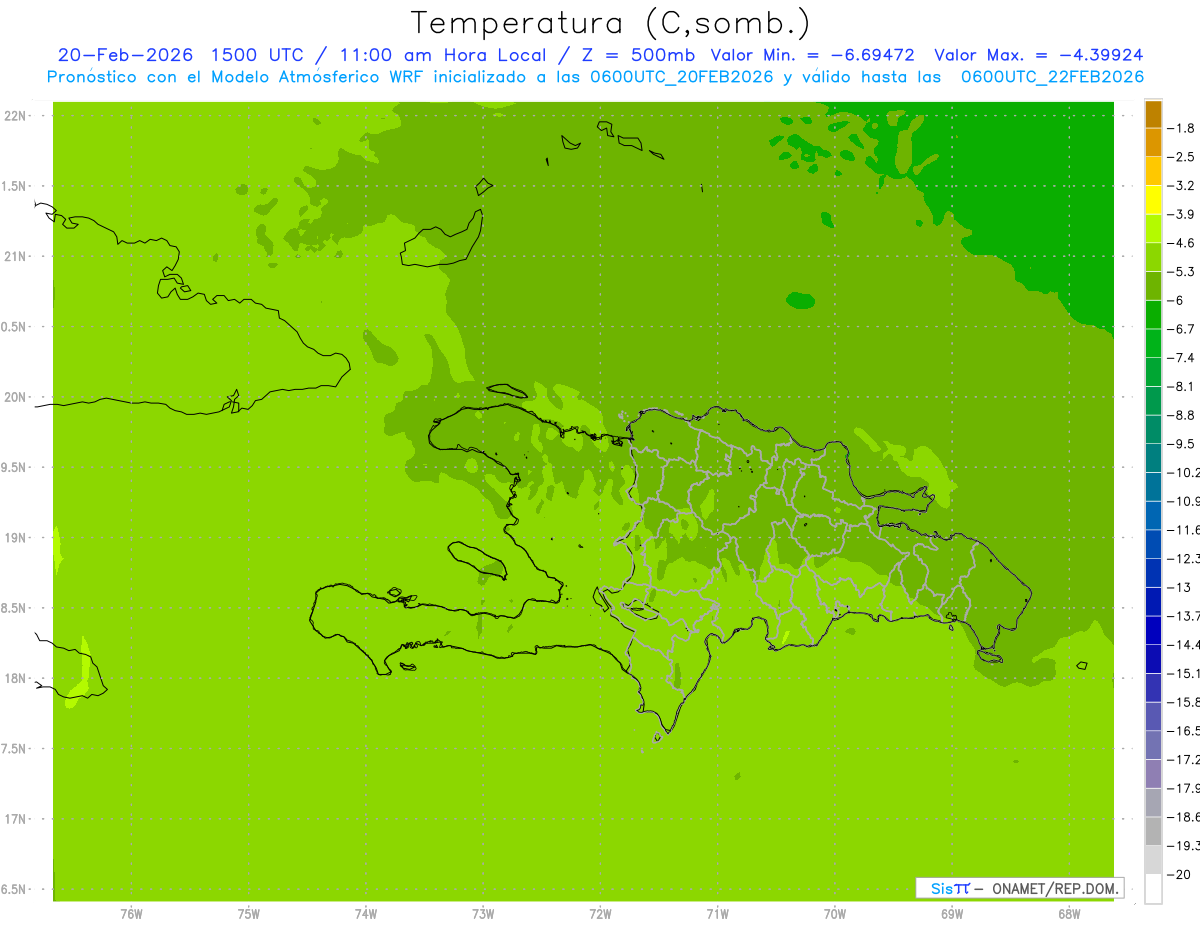Click the gray swatch between -18.6 and -19.3
1200x927 pixels.
tap(1153, 832)
